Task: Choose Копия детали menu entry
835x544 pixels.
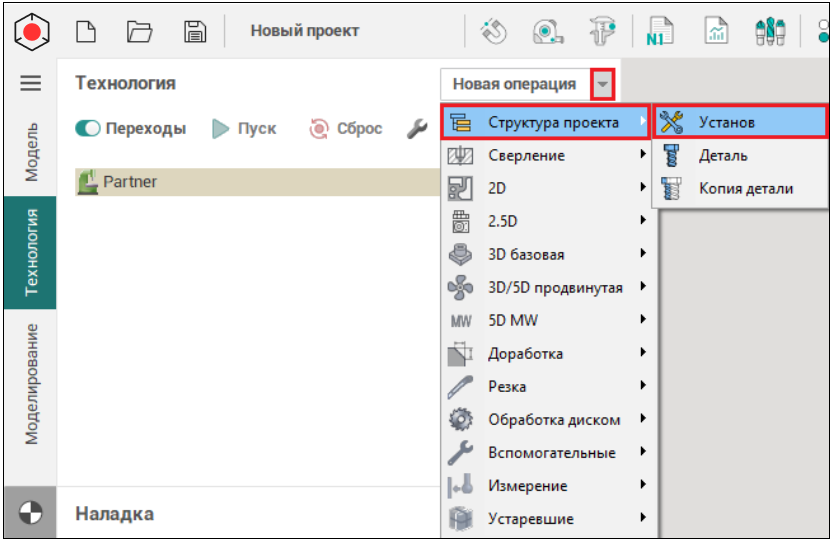Action: [745, 188]
